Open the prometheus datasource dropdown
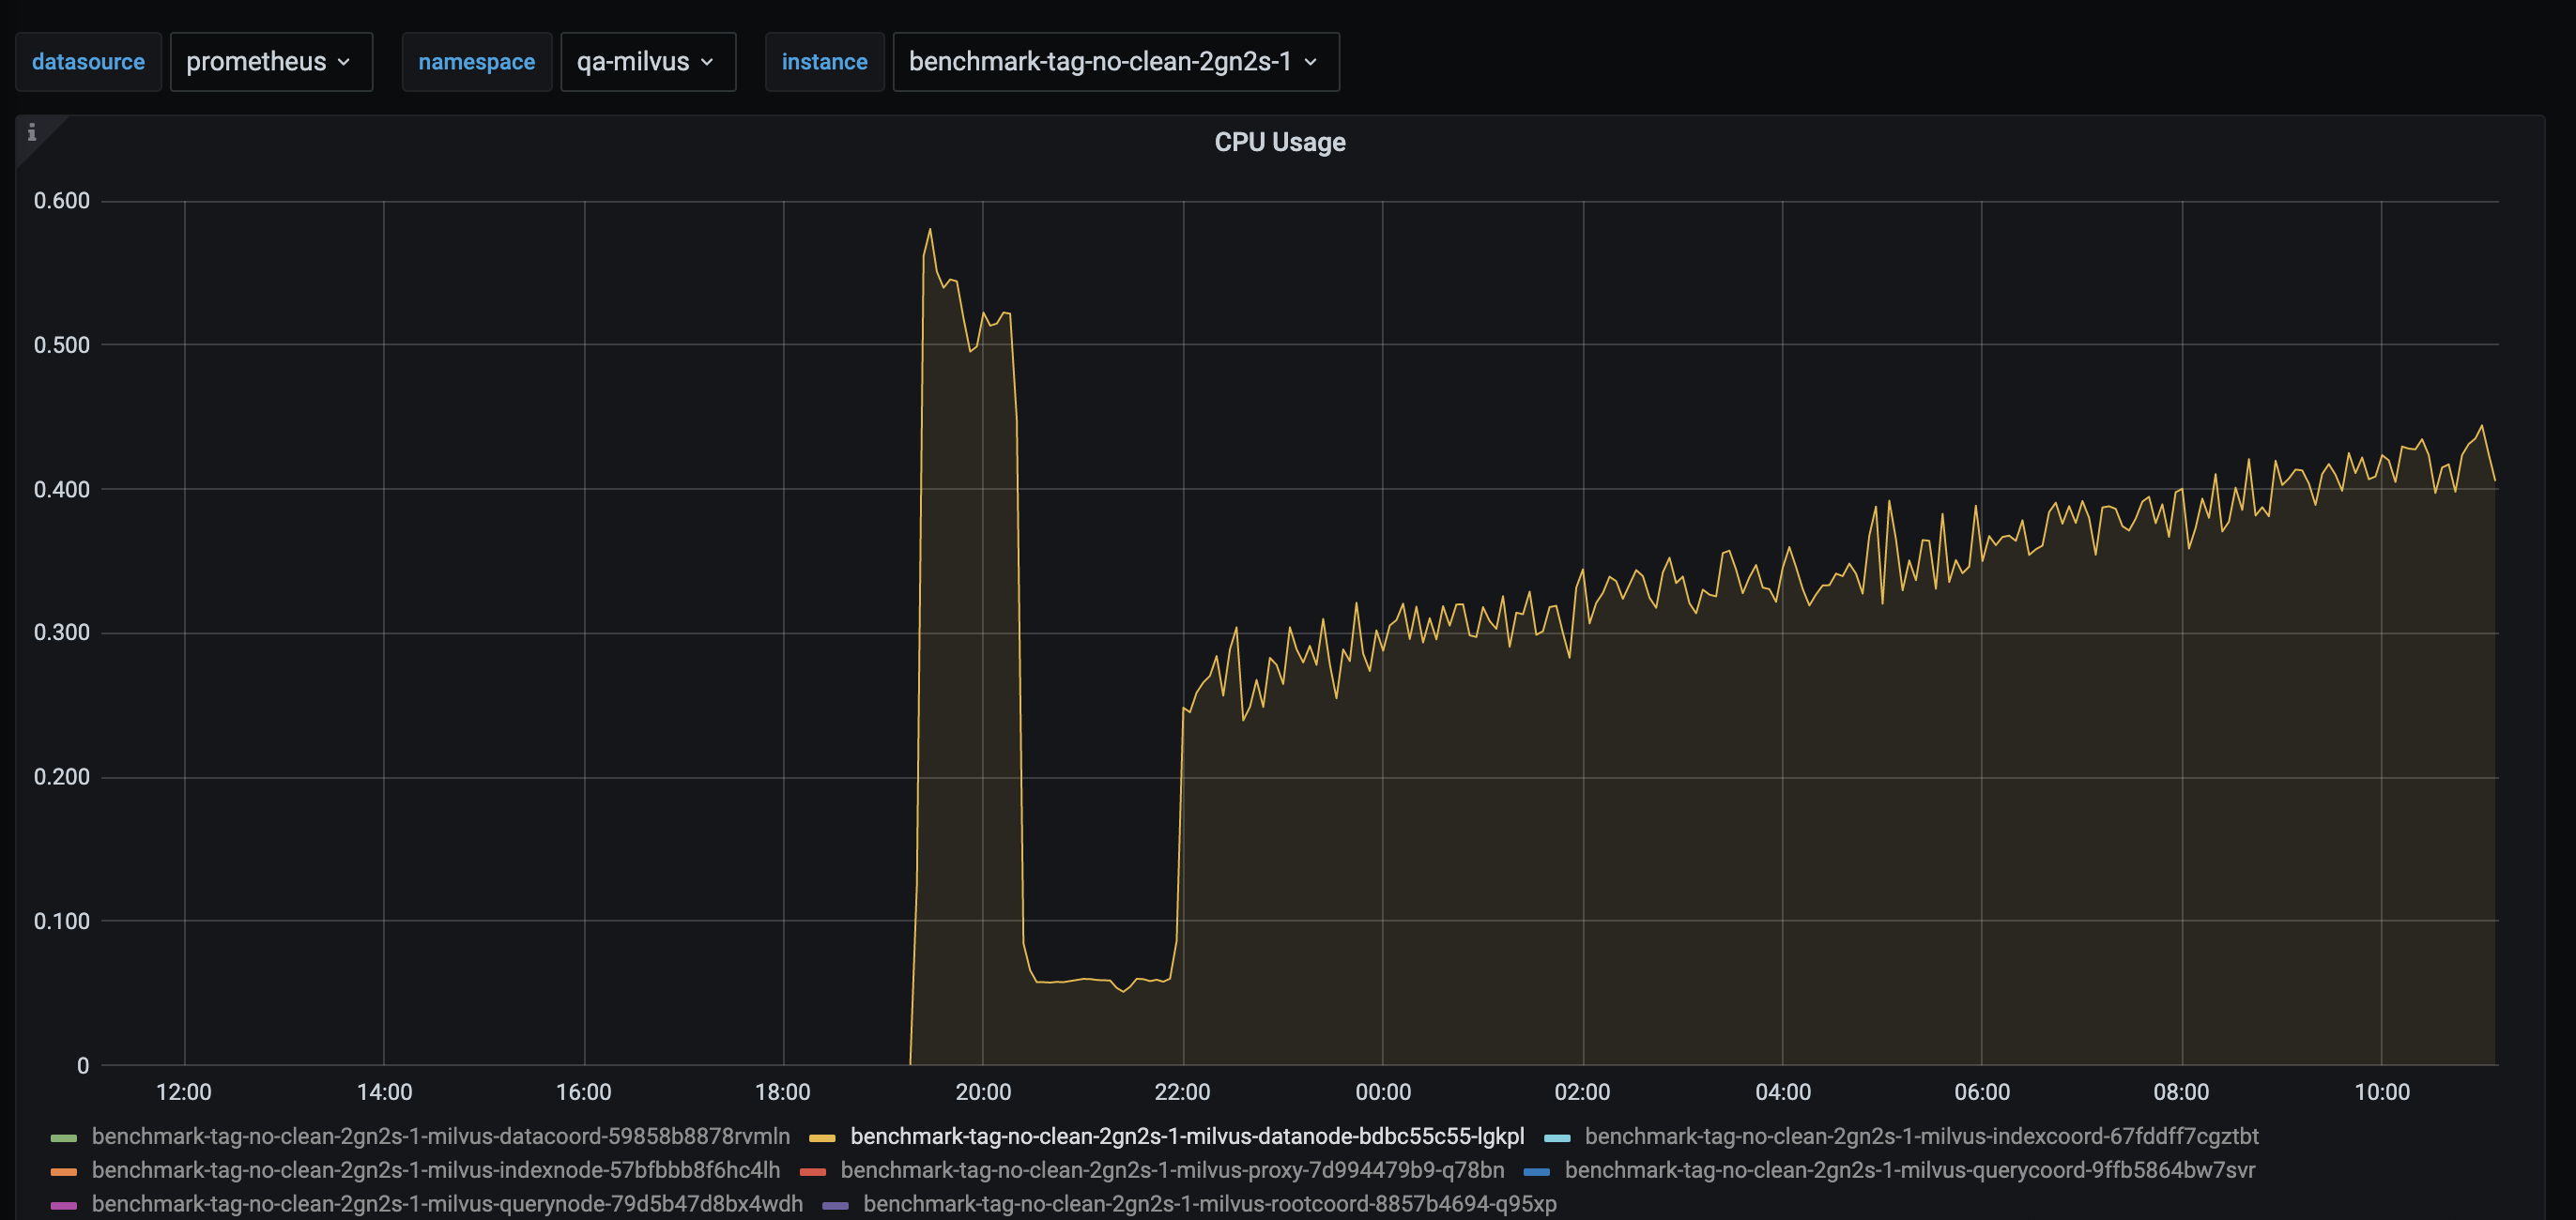The width and height of the screenshot is (2576, 1220). tap(270, 61)
